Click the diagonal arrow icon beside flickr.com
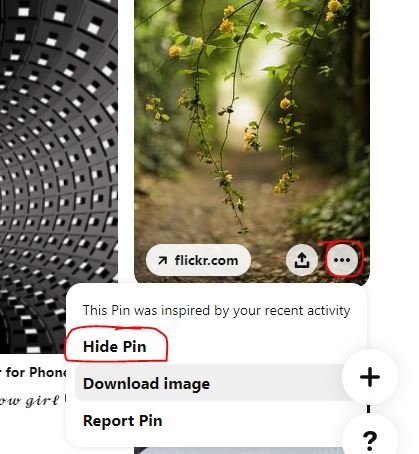Screen dimensions: 419x454 click(x=162, y=260)
